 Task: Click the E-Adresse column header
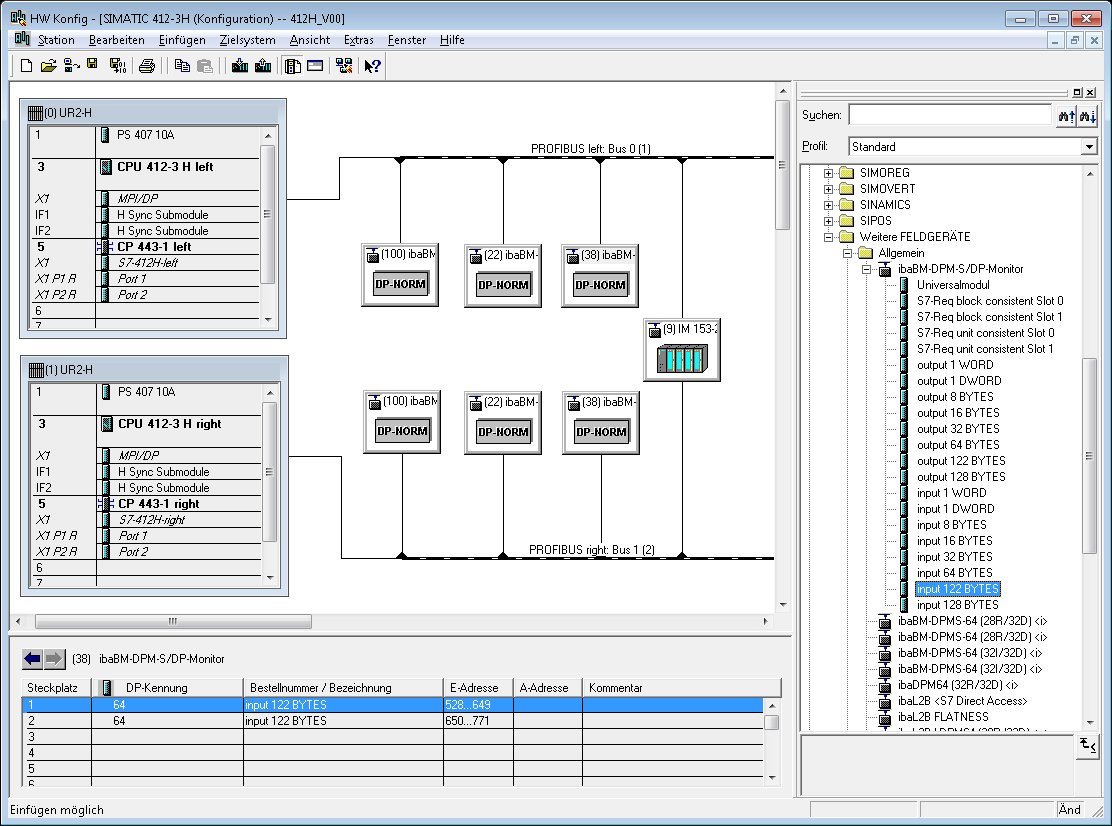click(x=478, y=688)
